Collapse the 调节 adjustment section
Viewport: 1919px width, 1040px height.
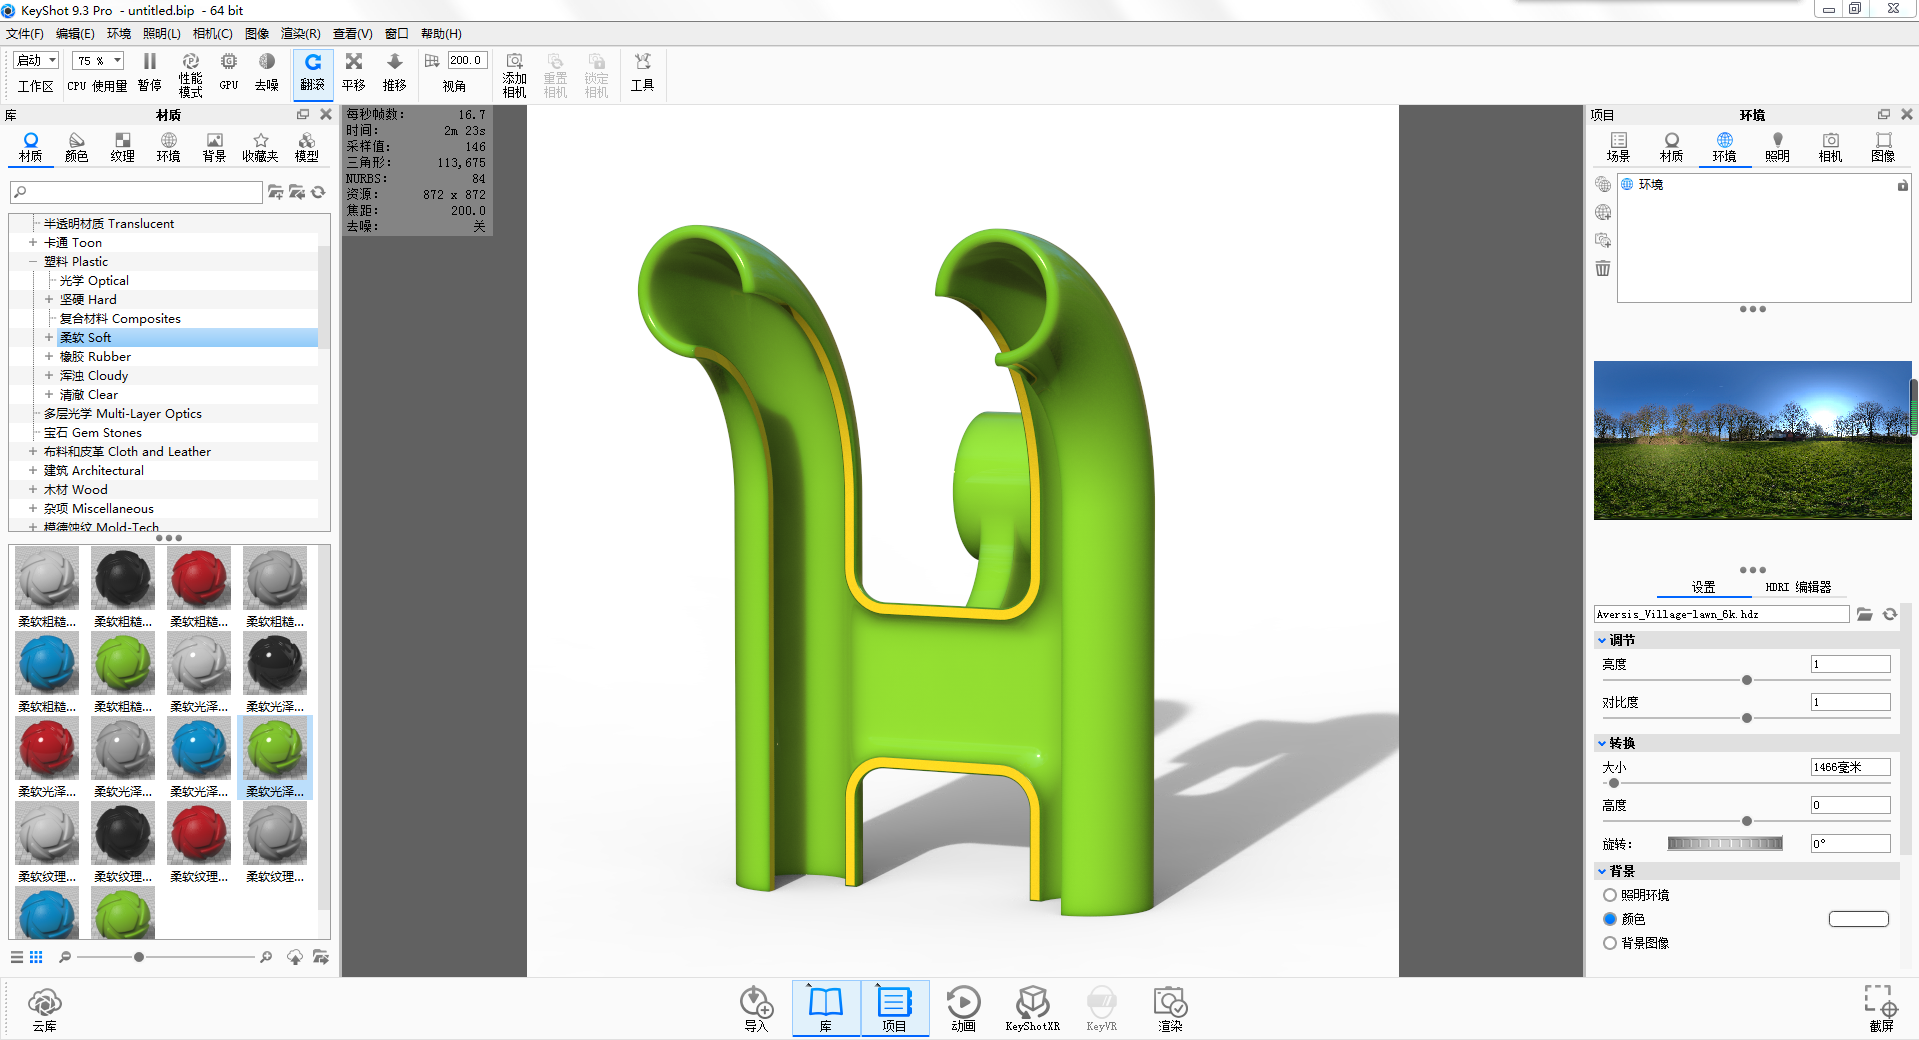(x=1602, y=640)
